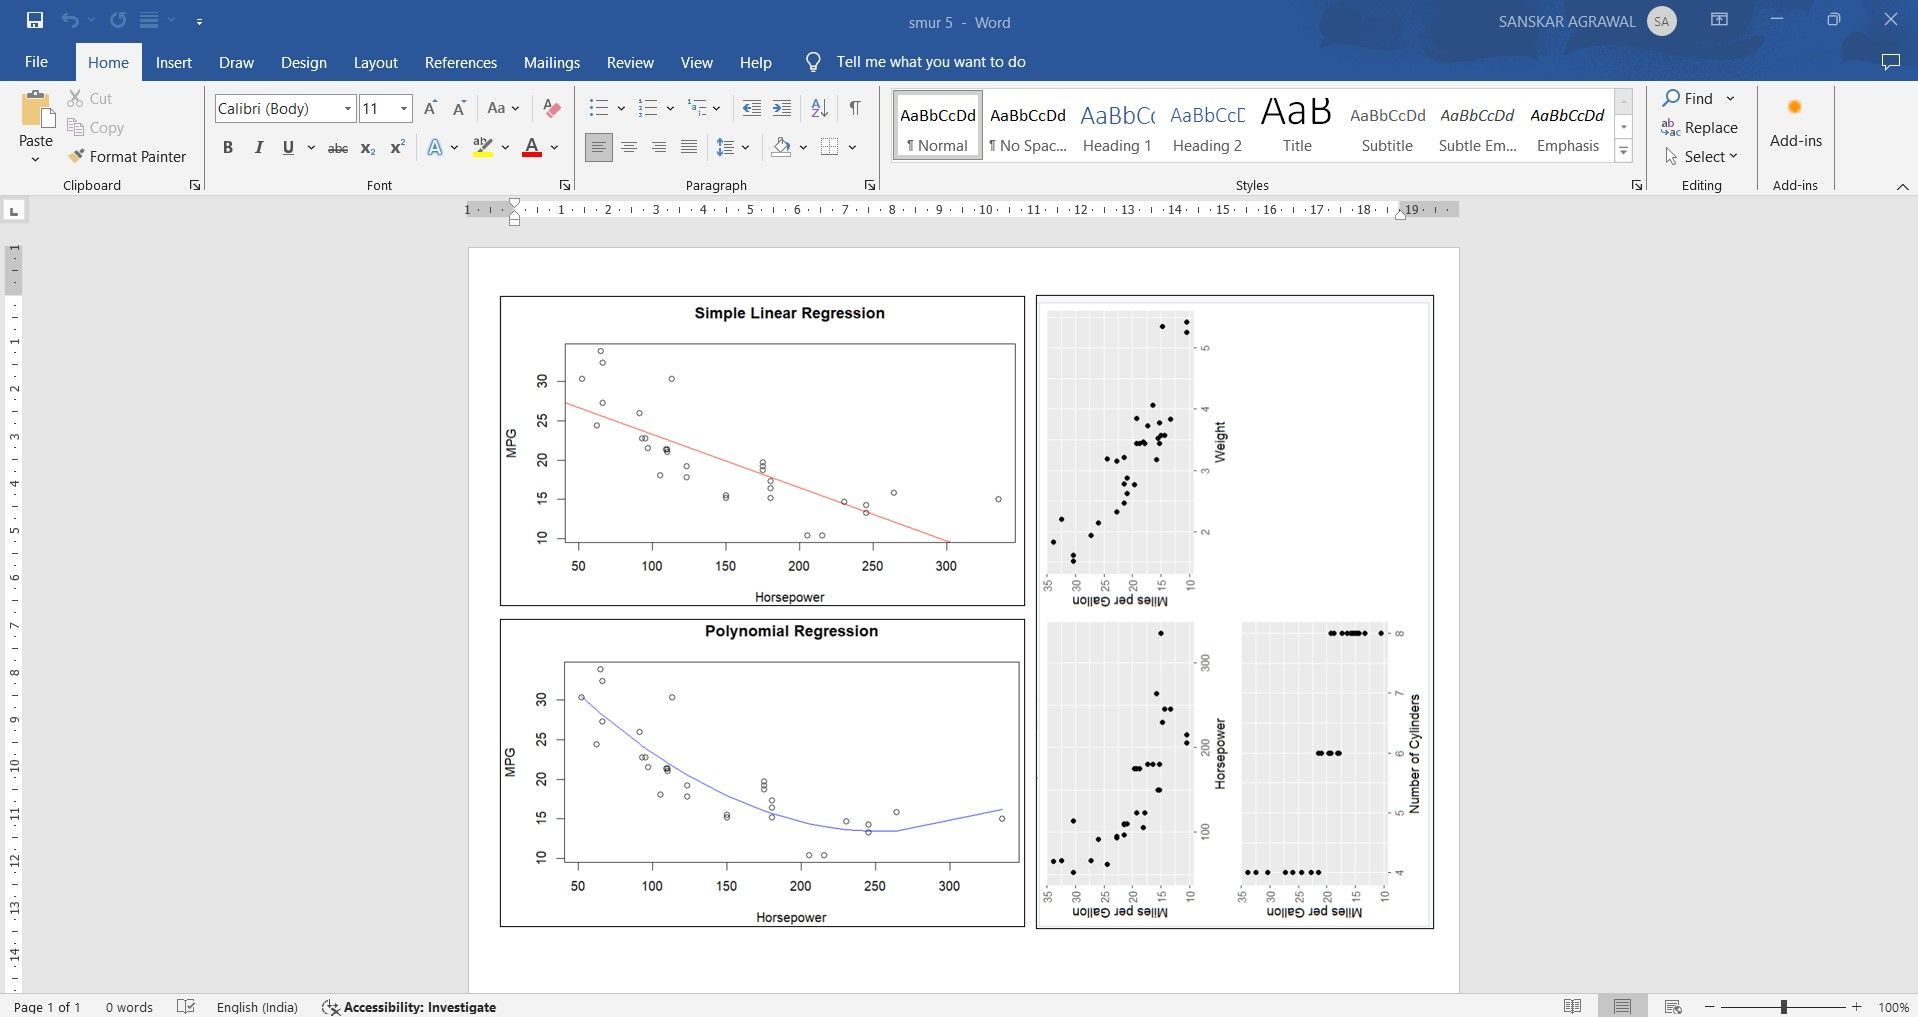Image resolution: width=1918 pixels, height=1017 pixels.
Task: Apply italic formatting
Action: (257, 147)
